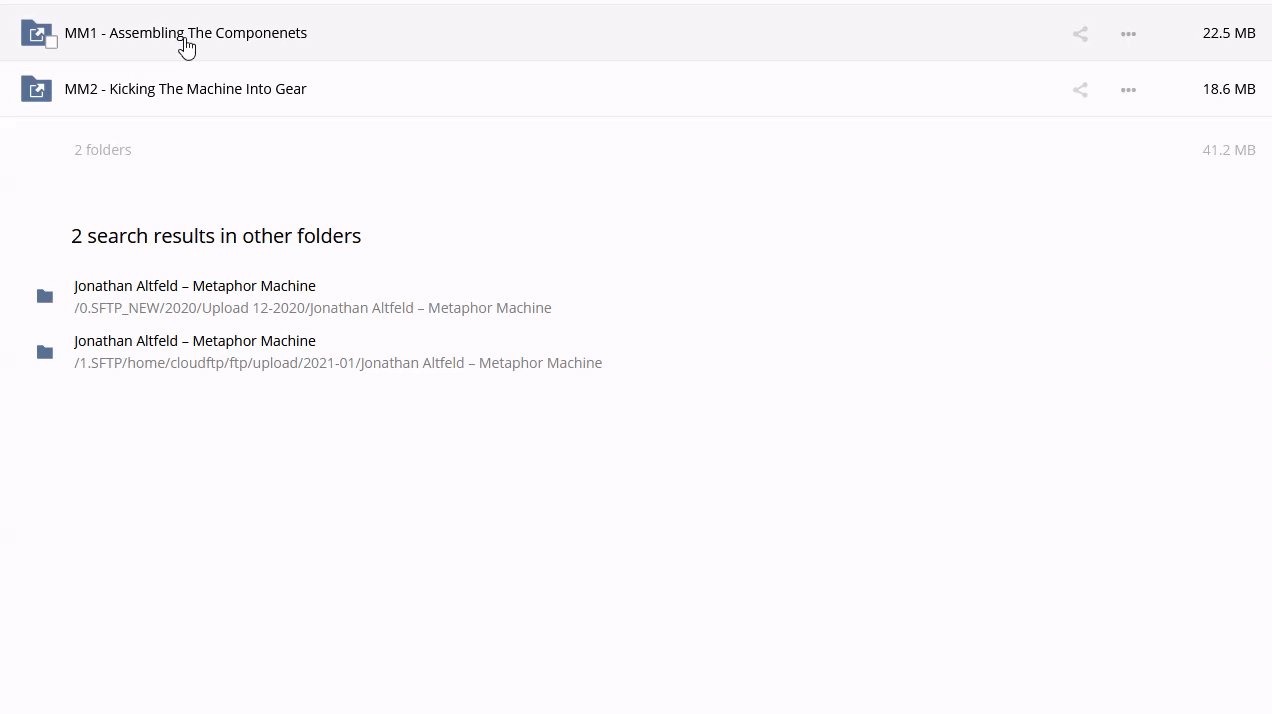Image resolution: width=1272 pixels, height=714 pixels.
Task: Click the 41.2 MB total size
Action: point(1228,150)
